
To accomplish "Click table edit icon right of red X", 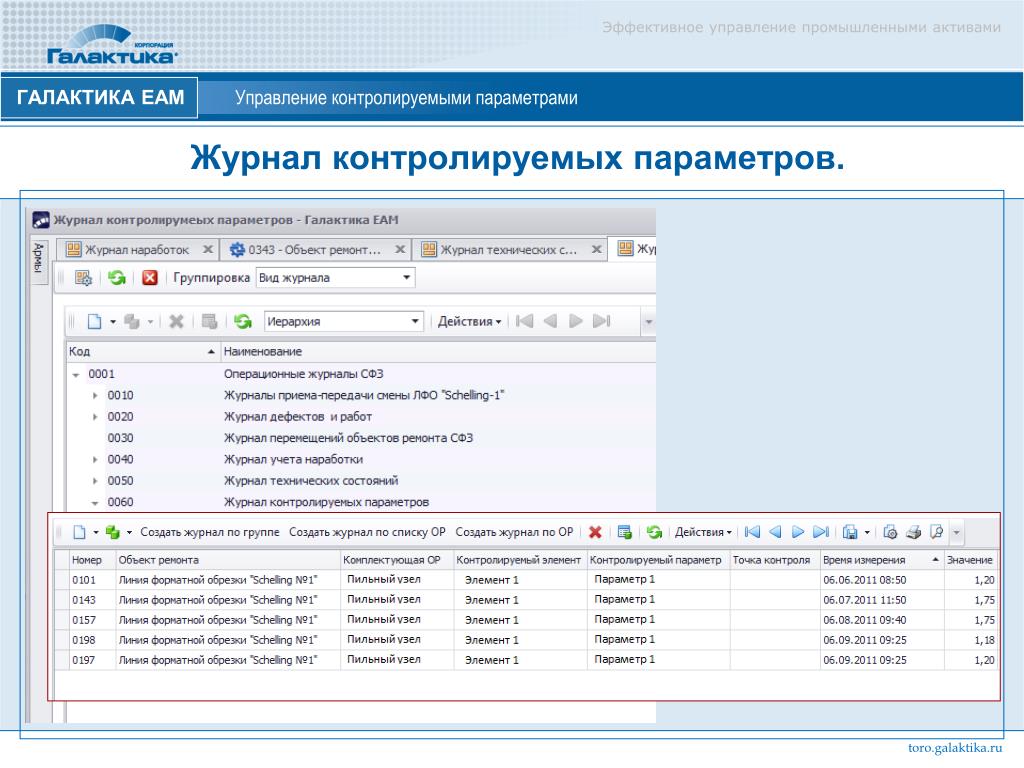I will 625,532.
